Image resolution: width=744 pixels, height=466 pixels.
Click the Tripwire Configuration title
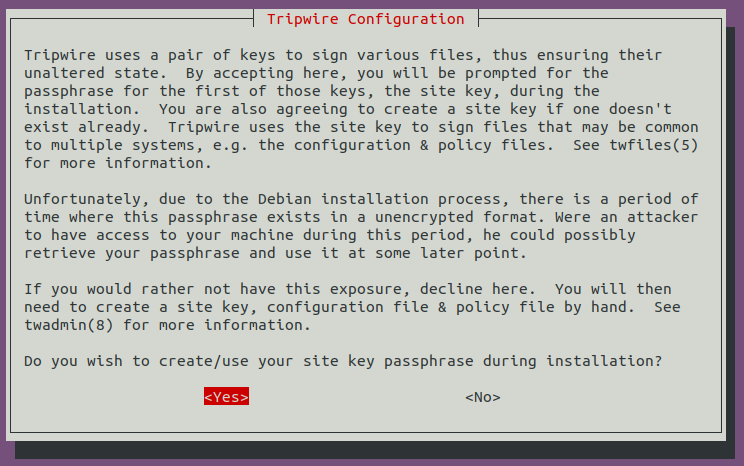(365, 19)
